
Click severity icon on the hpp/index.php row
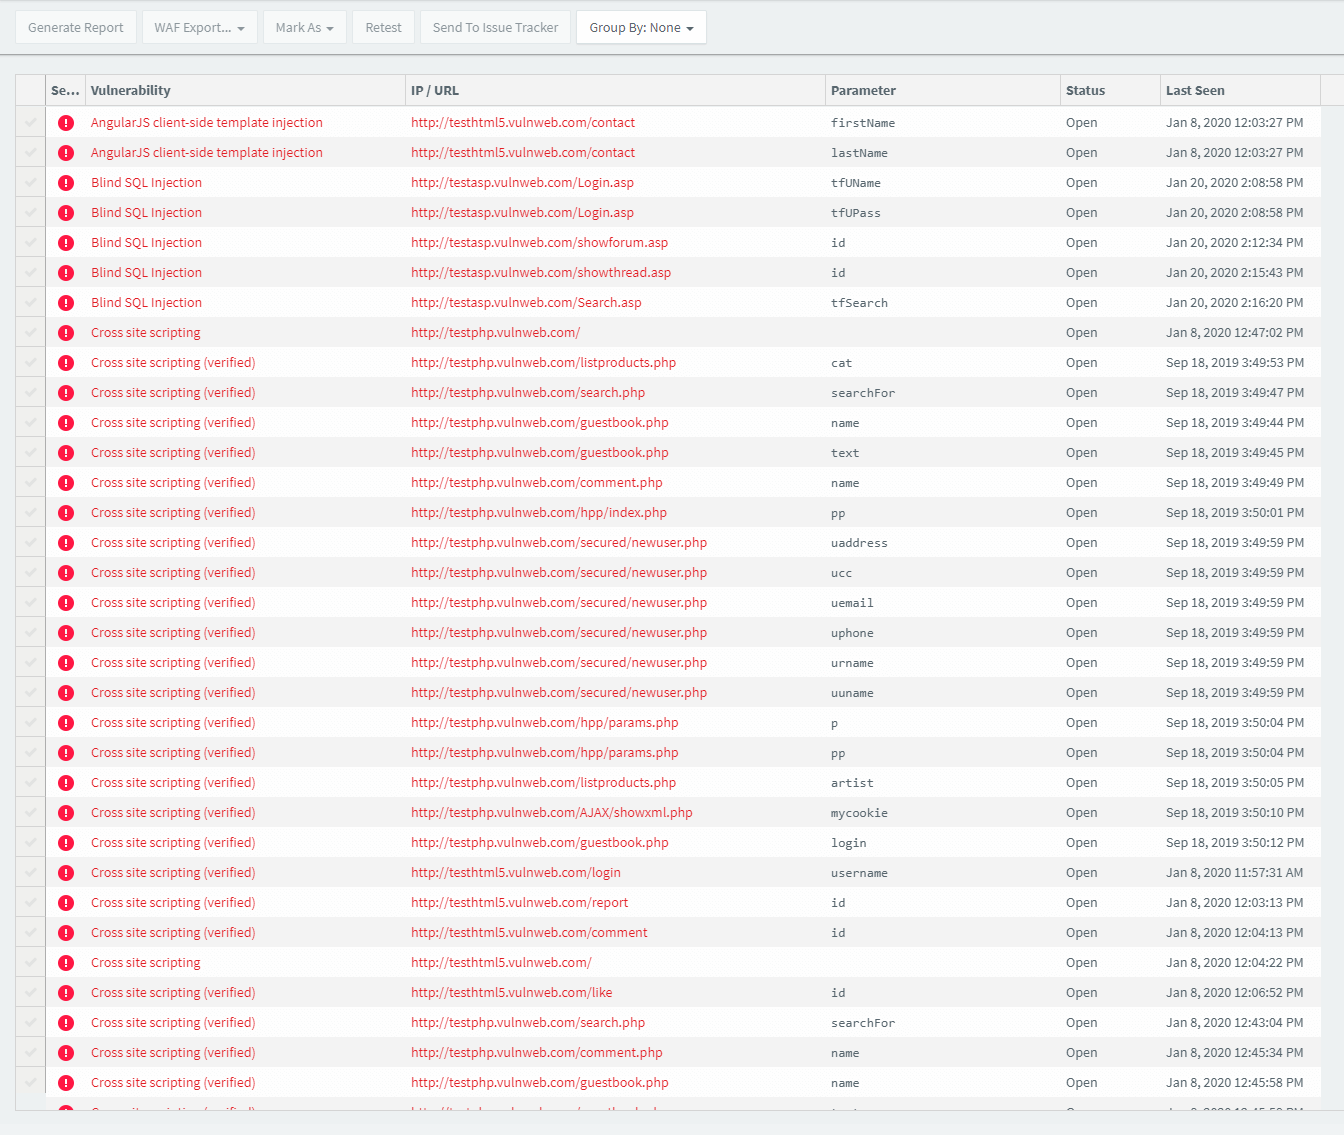(66, 512)
